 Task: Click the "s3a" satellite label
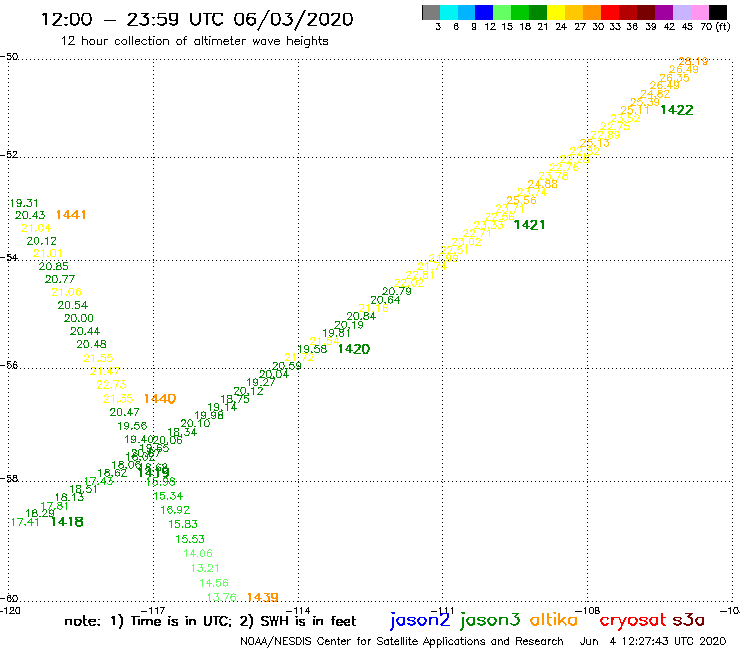(689, 620)
